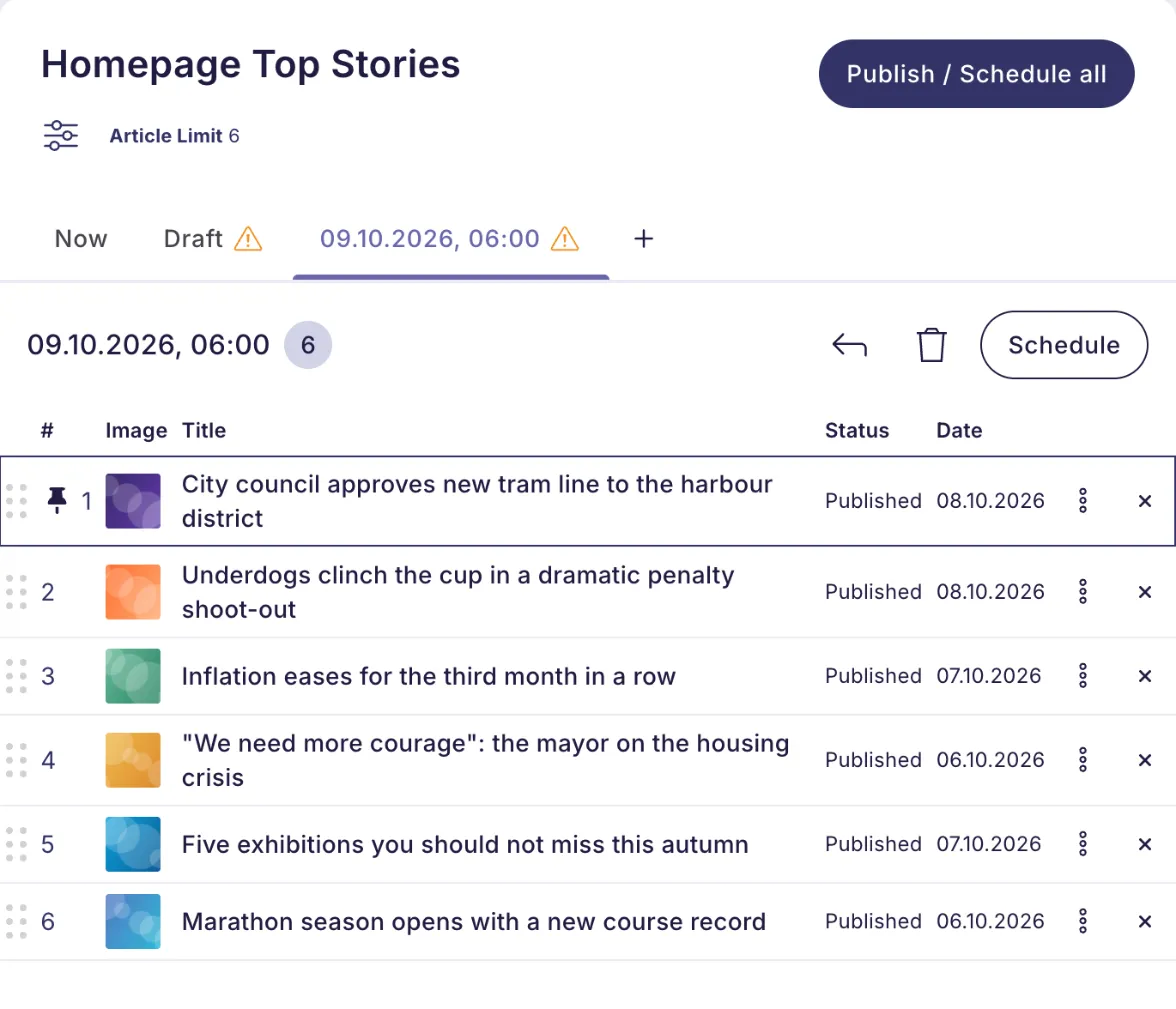Click the Schedule button
The image size is (1176, 1009).
(x=1064, y=345)
